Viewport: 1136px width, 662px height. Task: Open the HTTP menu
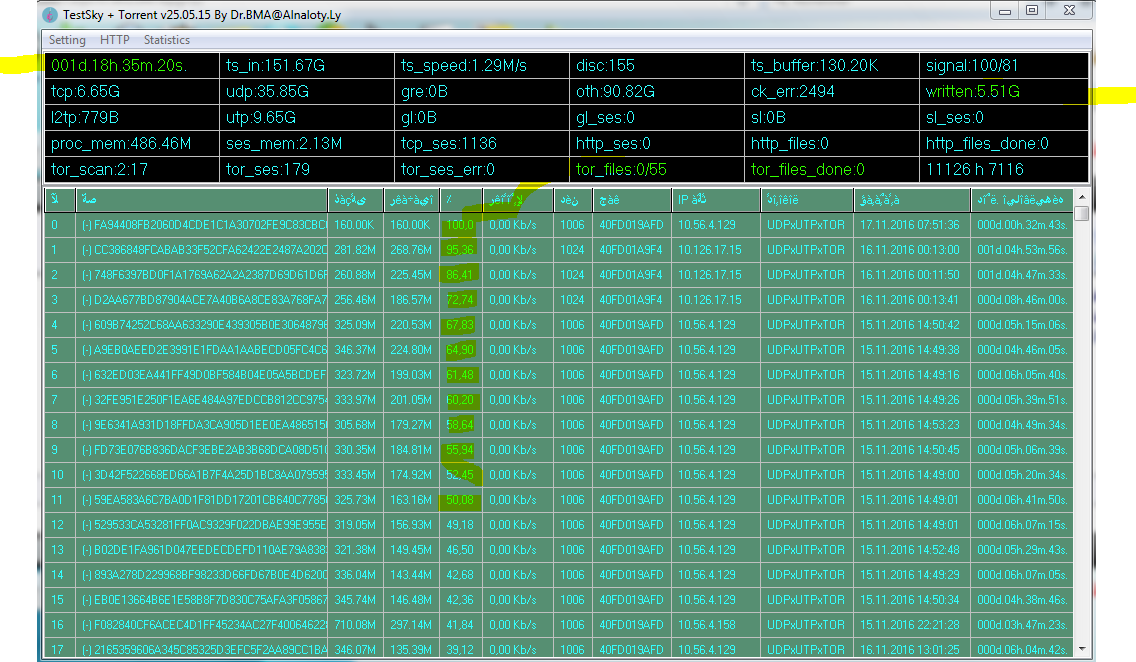(115, 40)
